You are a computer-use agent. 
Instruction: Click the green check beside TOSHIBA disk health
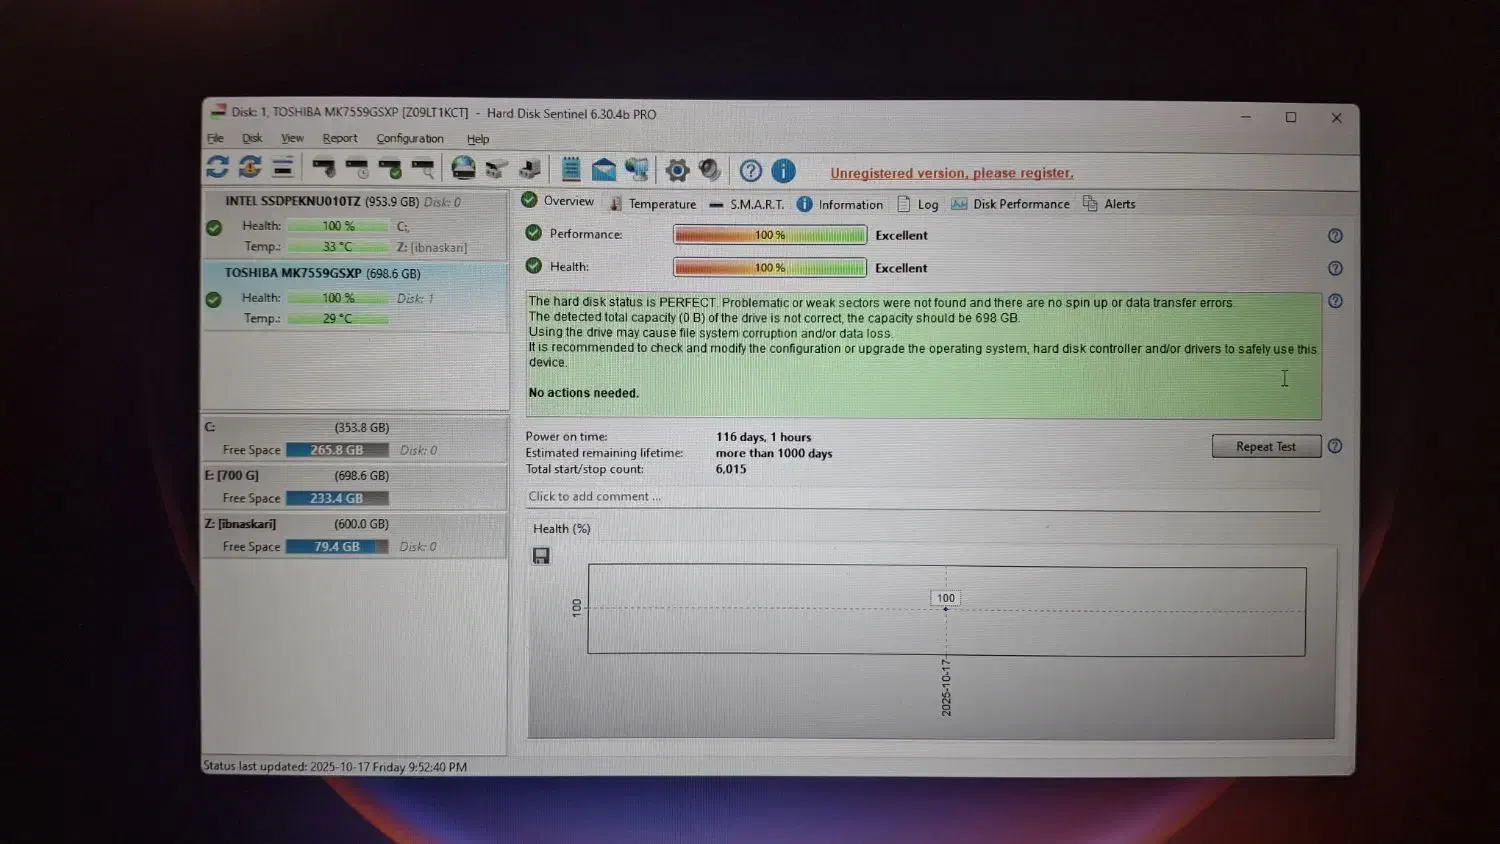point(213,299)
